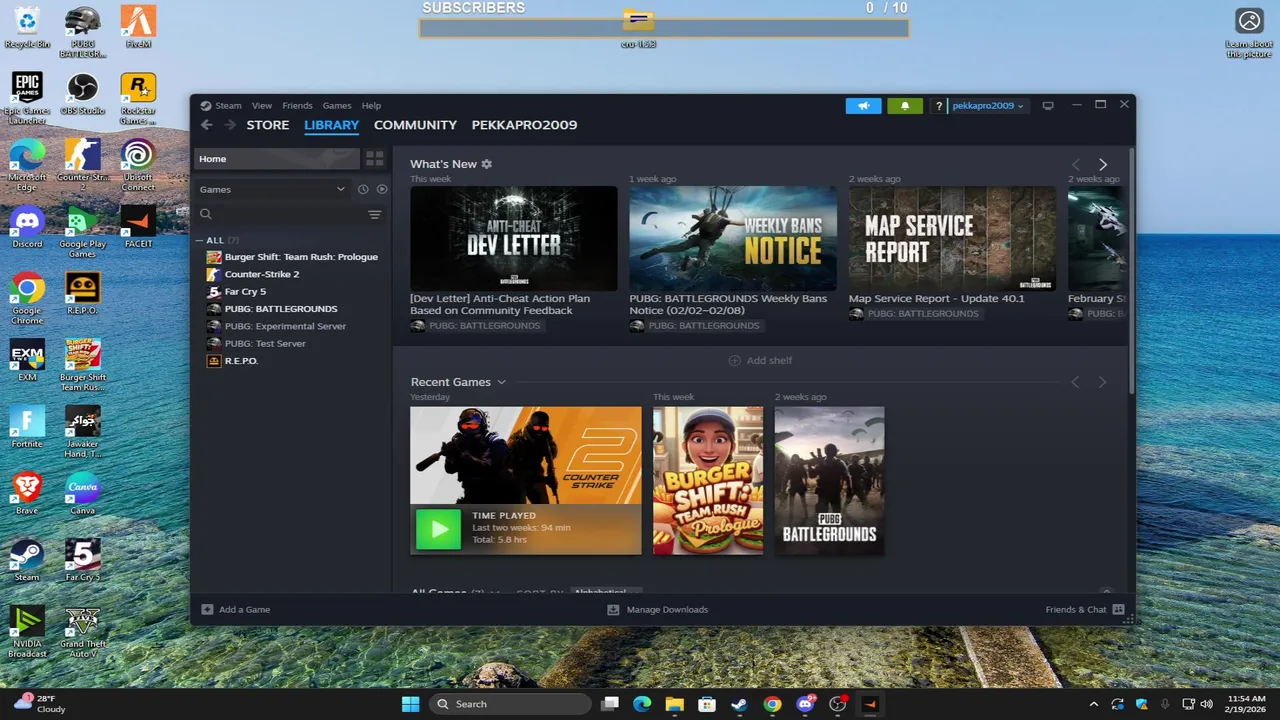The width and height of the screenshot is (1280, 720).
Task: Go to the STORE tab
Action: (x=268, y=125)
